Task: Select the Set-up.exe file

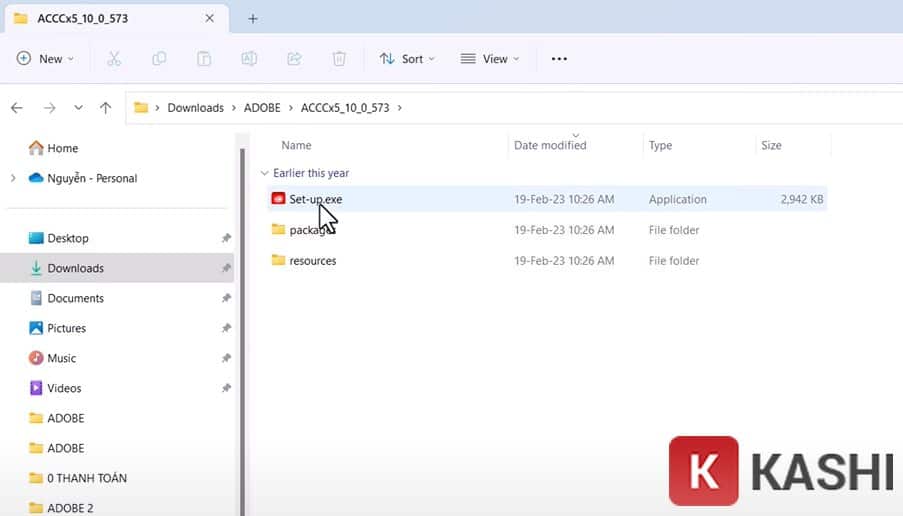Action: [547, 199]
